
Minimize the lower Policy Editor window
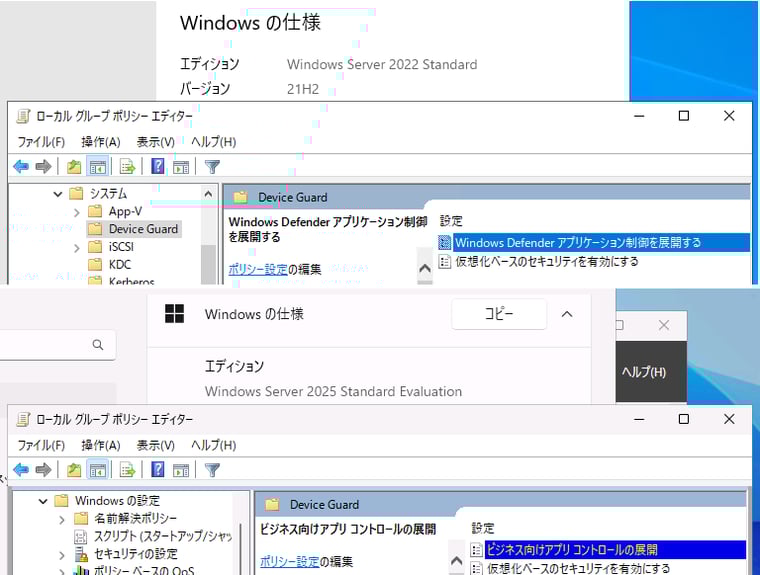pos(639,419)
